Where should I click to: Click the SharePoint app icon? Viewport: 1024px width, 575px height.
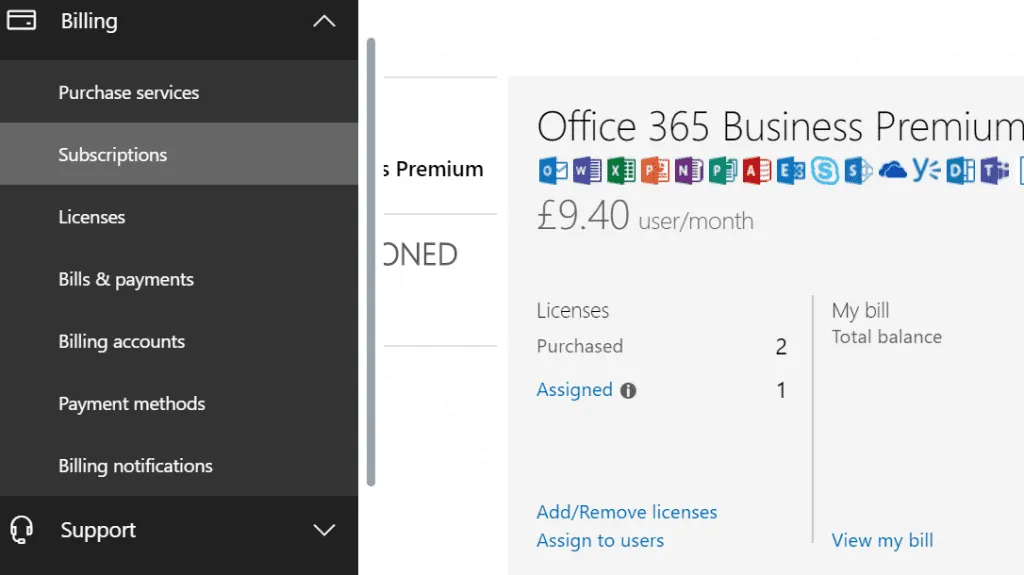click(x=858, y=171)
